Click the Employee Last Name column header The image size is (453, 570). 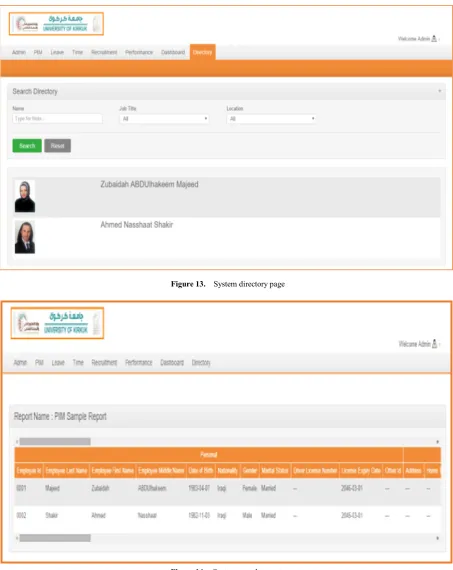pyautogui.click(x=66, y=470)
